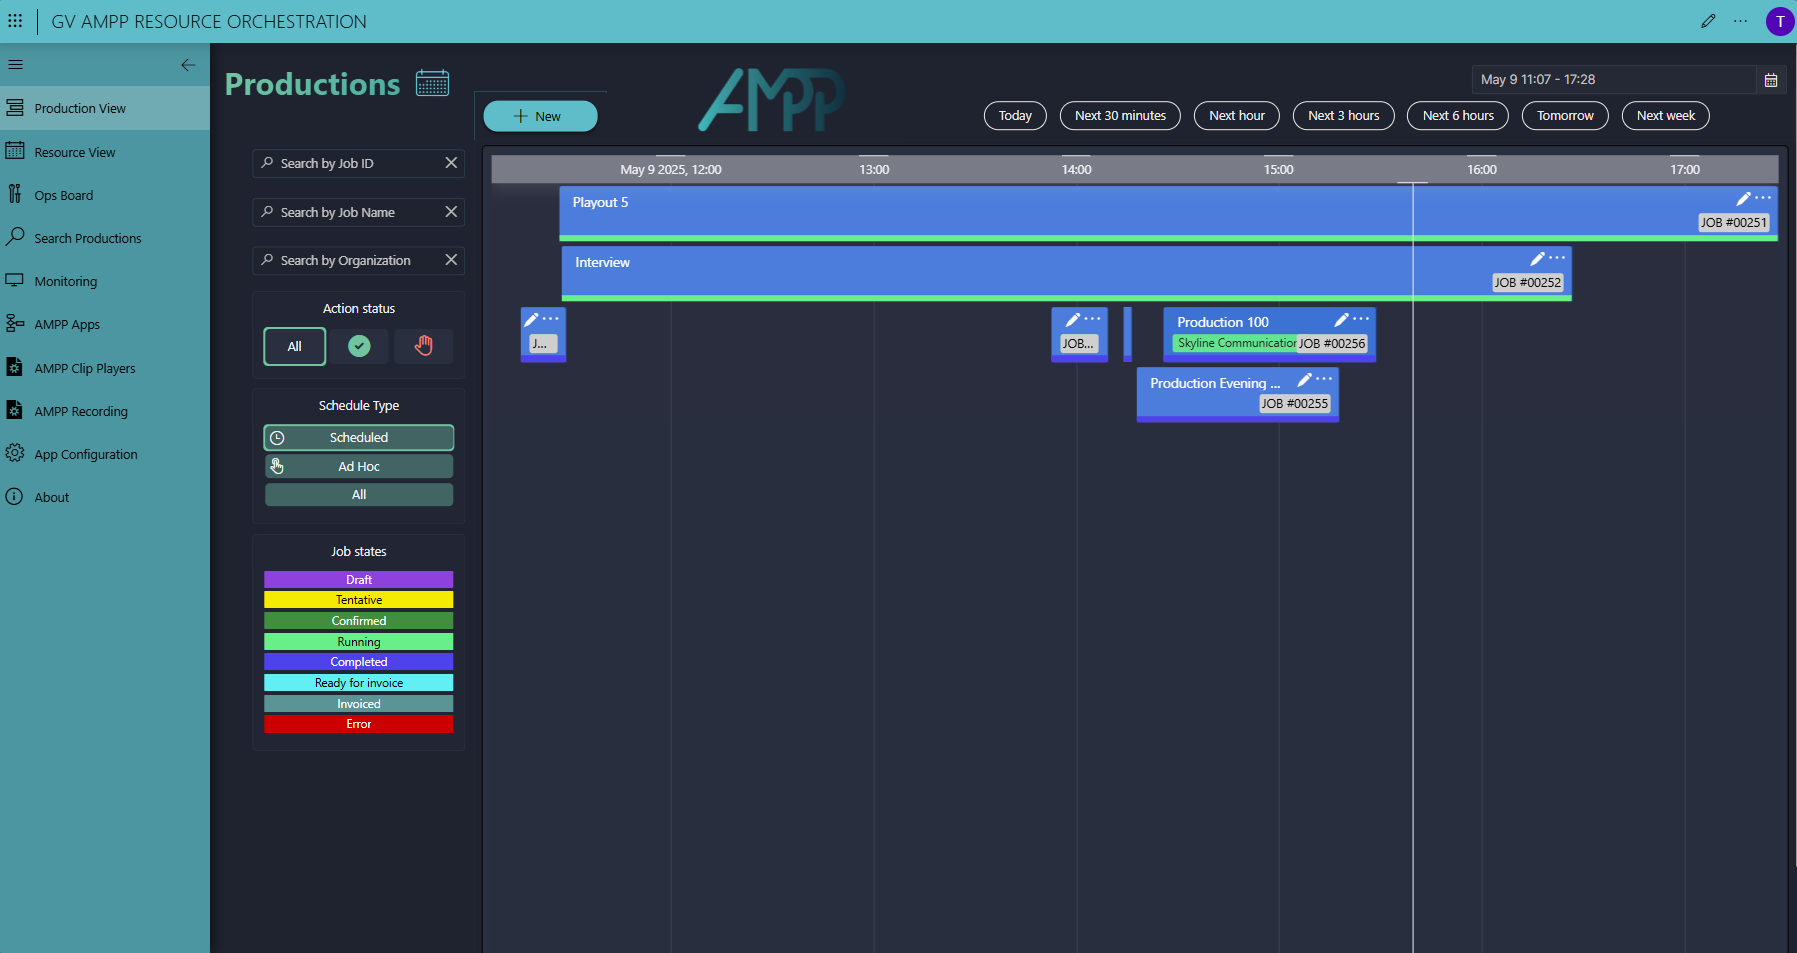This screenshot has height=953, width=1797.
Task: Open Monitoring in sidebar
Action: click(105, 281)
